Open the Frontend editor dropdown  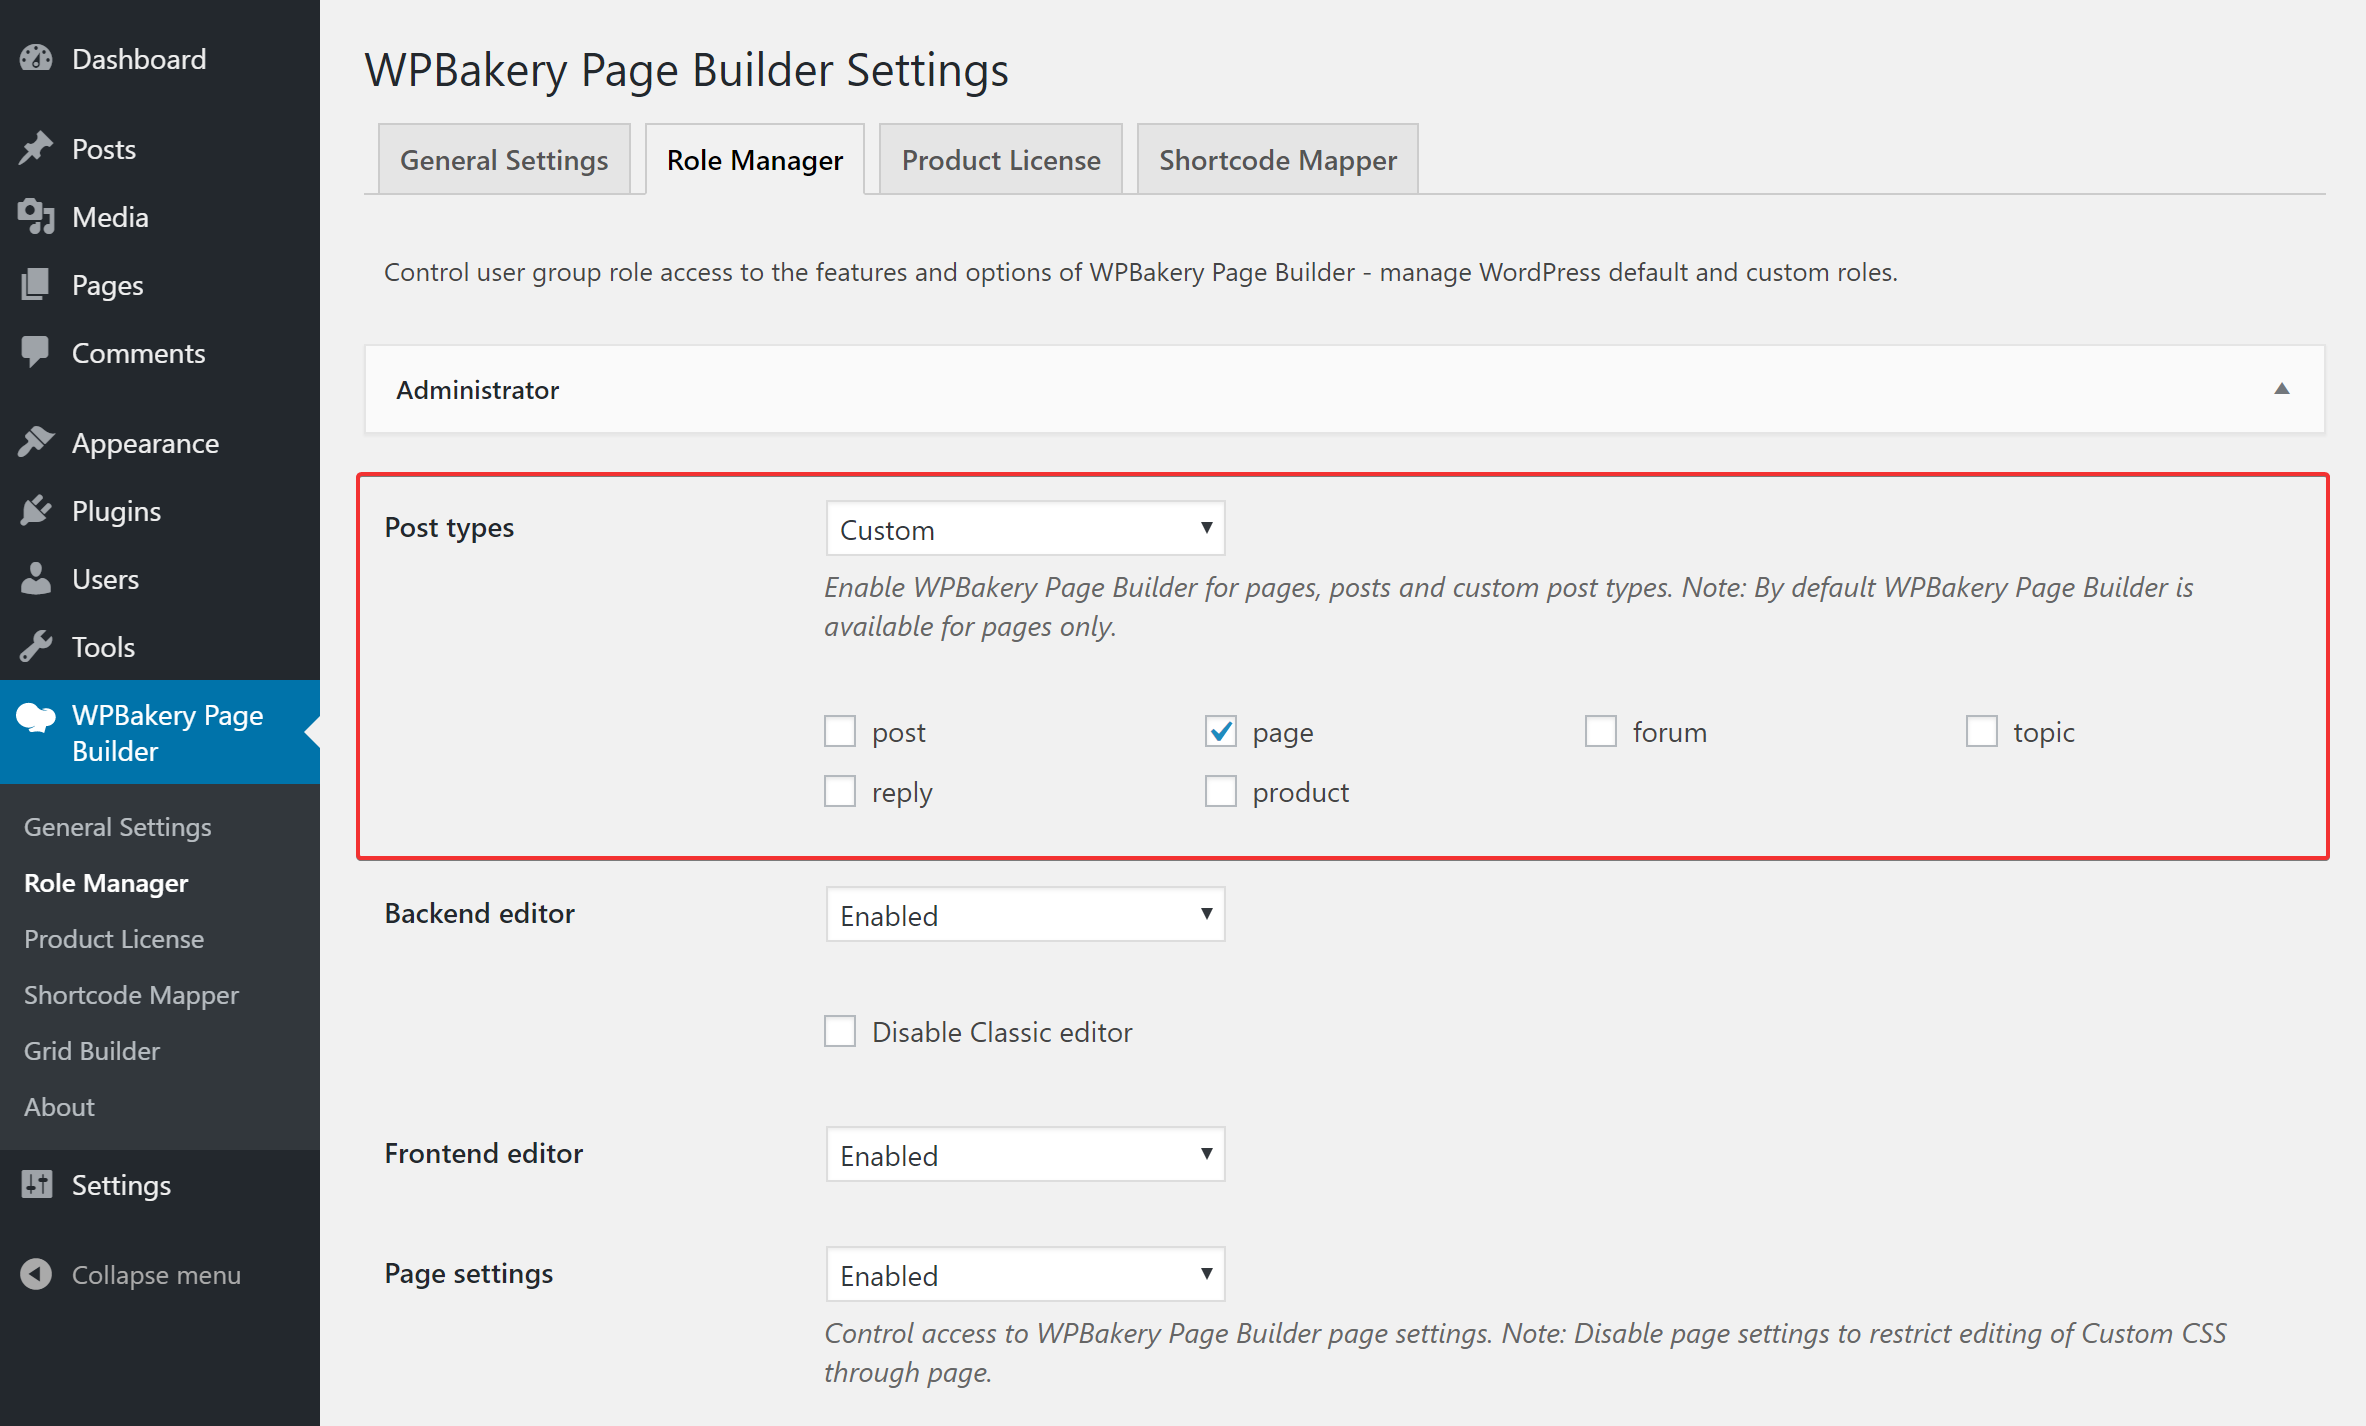click(x=1026, y=1155)
